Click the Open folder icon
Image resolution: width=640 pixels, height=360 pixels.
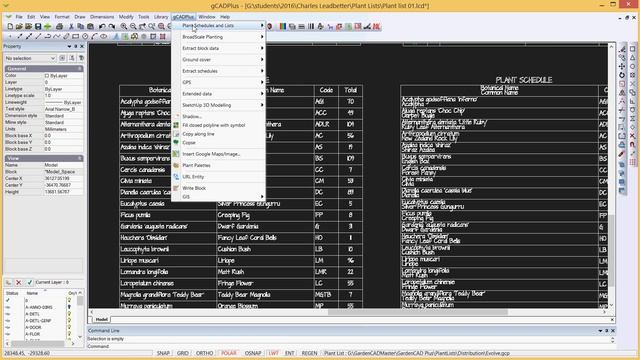point(19,27)
